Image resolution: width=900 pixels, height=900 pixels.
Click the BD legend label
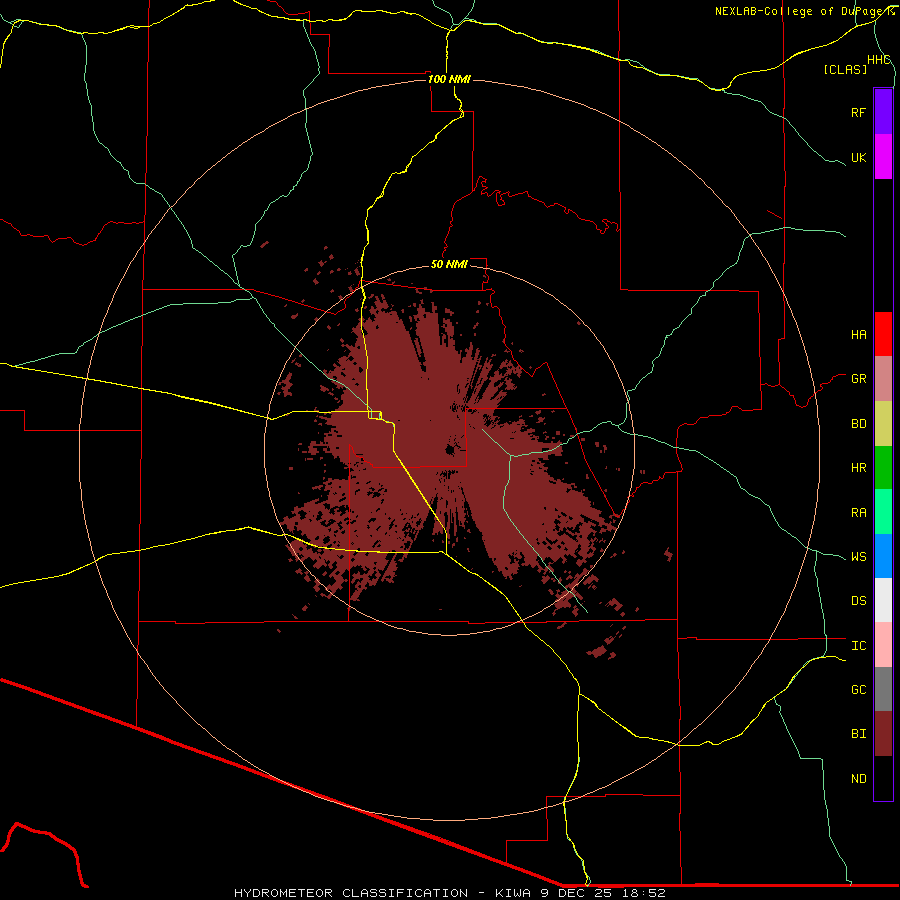[x=858, y=424]
